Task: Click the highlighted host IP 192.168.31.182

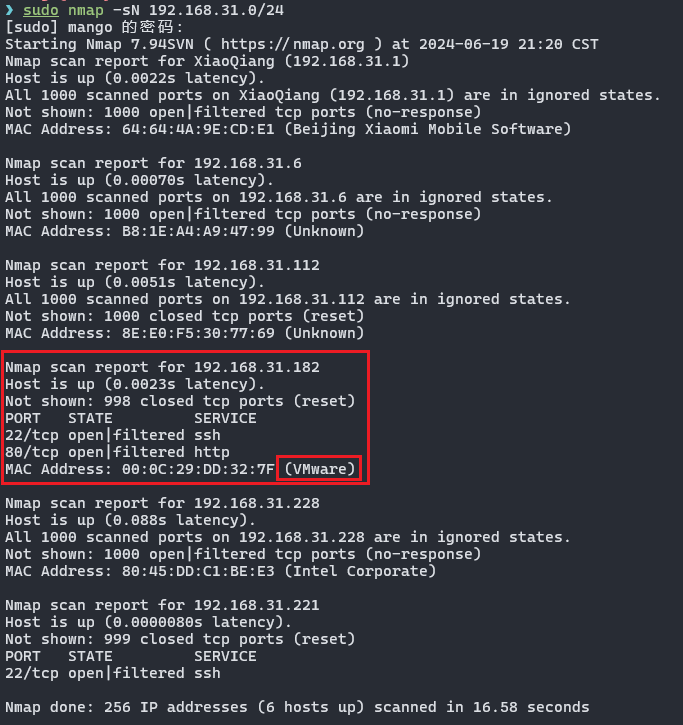Action: pos(257,367)
